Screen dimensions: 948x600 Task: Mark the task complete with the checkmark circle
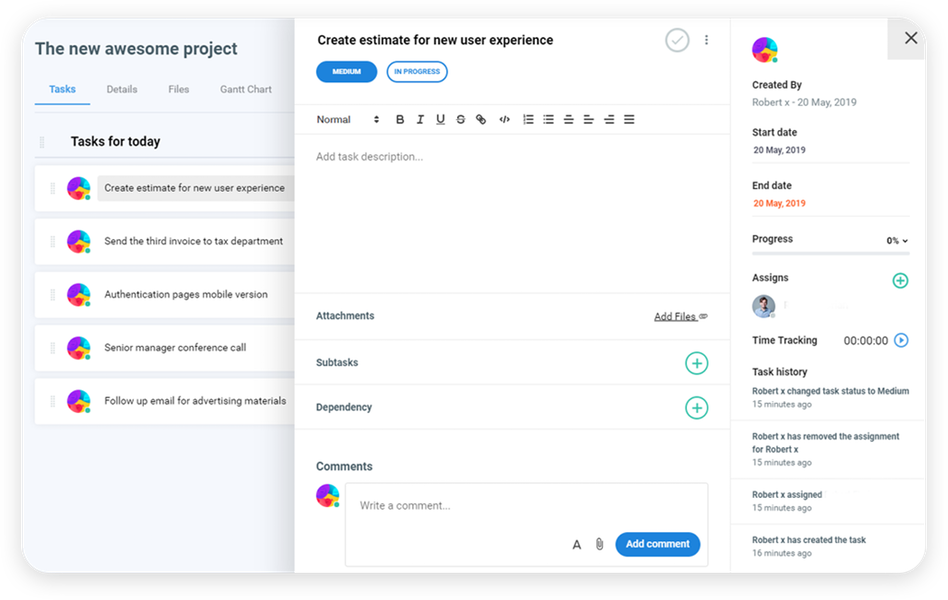(x=677, y=40)
